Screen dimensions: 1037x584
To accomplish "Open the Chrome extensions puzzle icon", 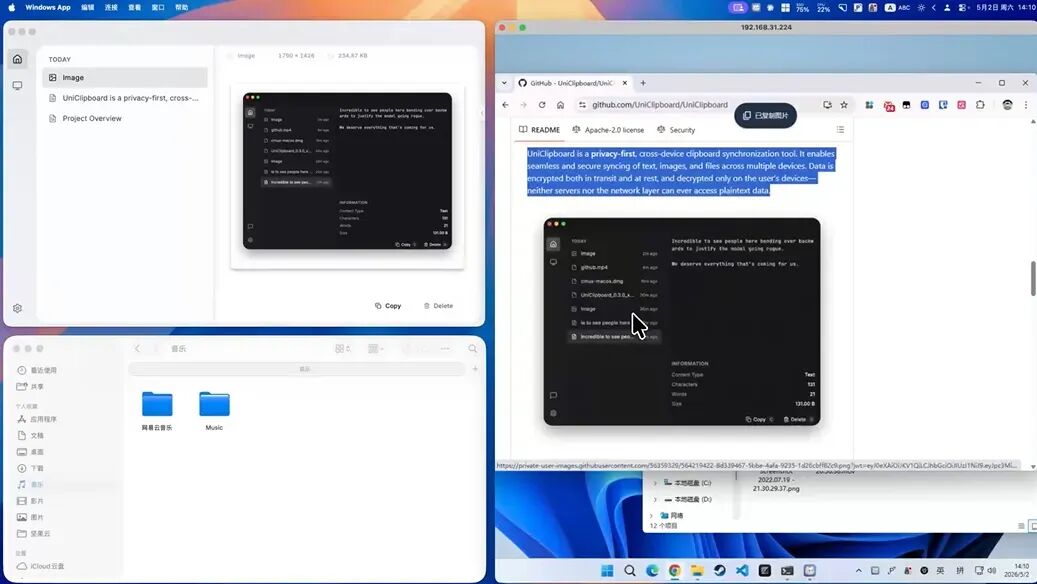I will click(980, 104).
